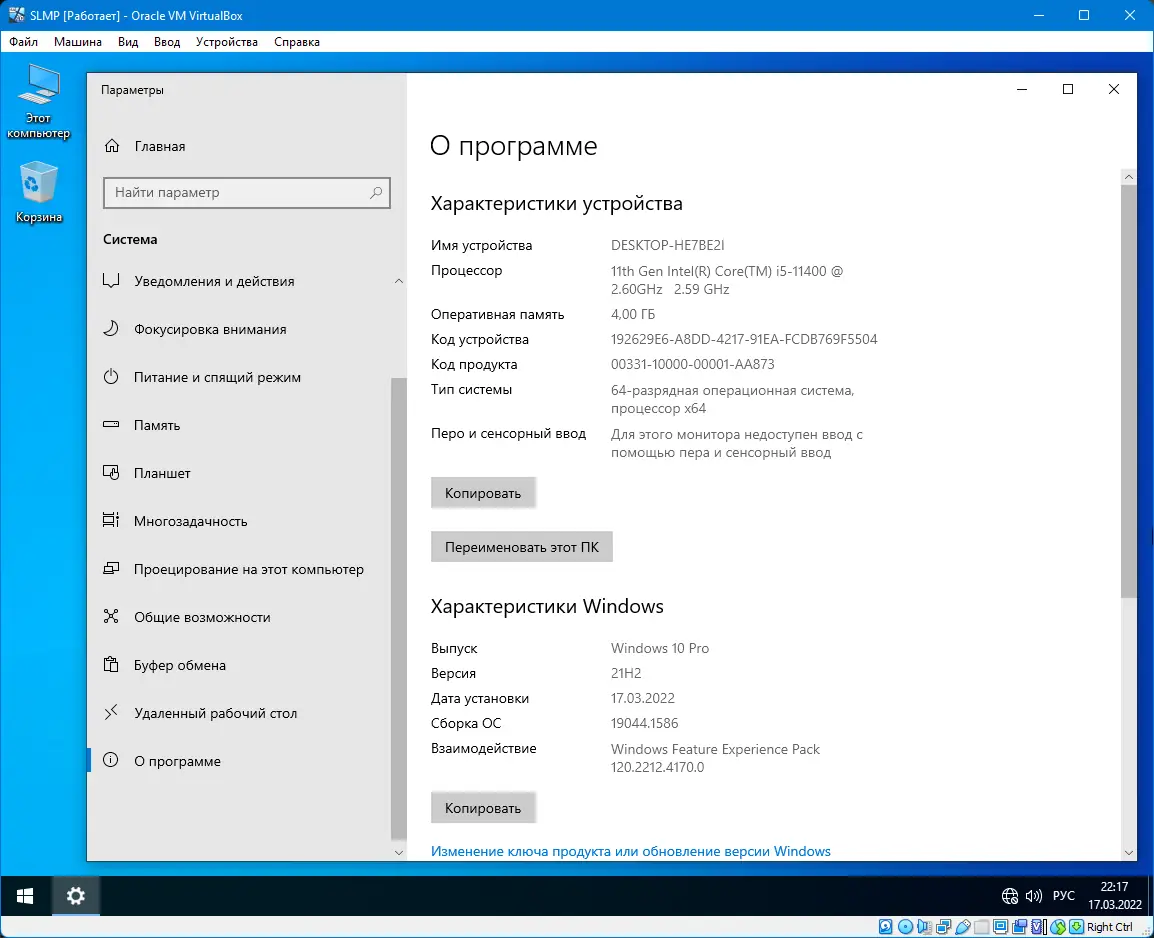The image size is (1154, 938).
Task: Select product code 00331-10000-00001-AA873
Action: (x=693, y=364)
